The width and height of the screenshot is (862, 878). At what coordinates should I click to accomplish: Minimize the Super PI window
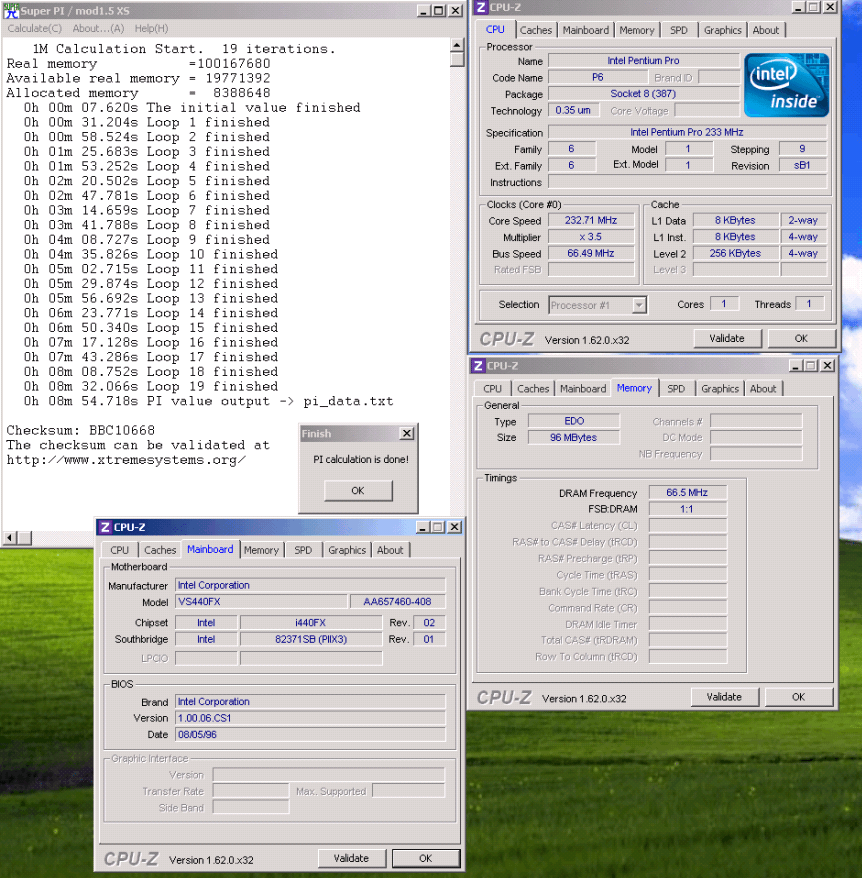[x=425, y=10]
